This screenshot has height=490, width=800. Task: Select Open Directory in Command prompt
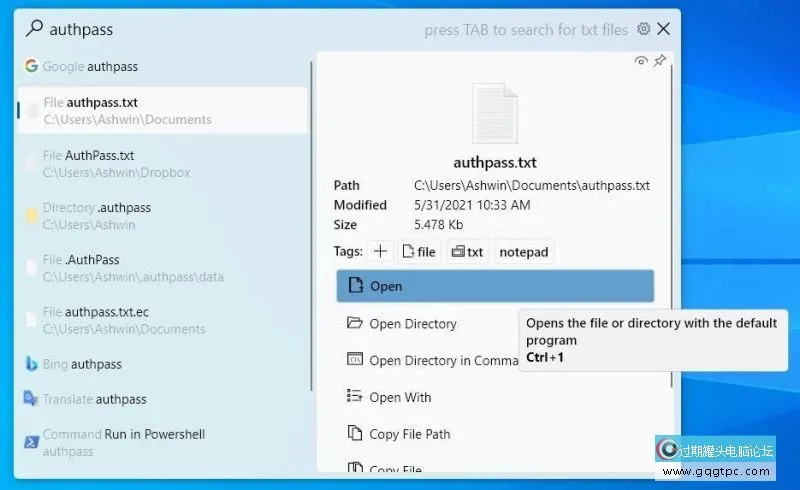[430, 360]
